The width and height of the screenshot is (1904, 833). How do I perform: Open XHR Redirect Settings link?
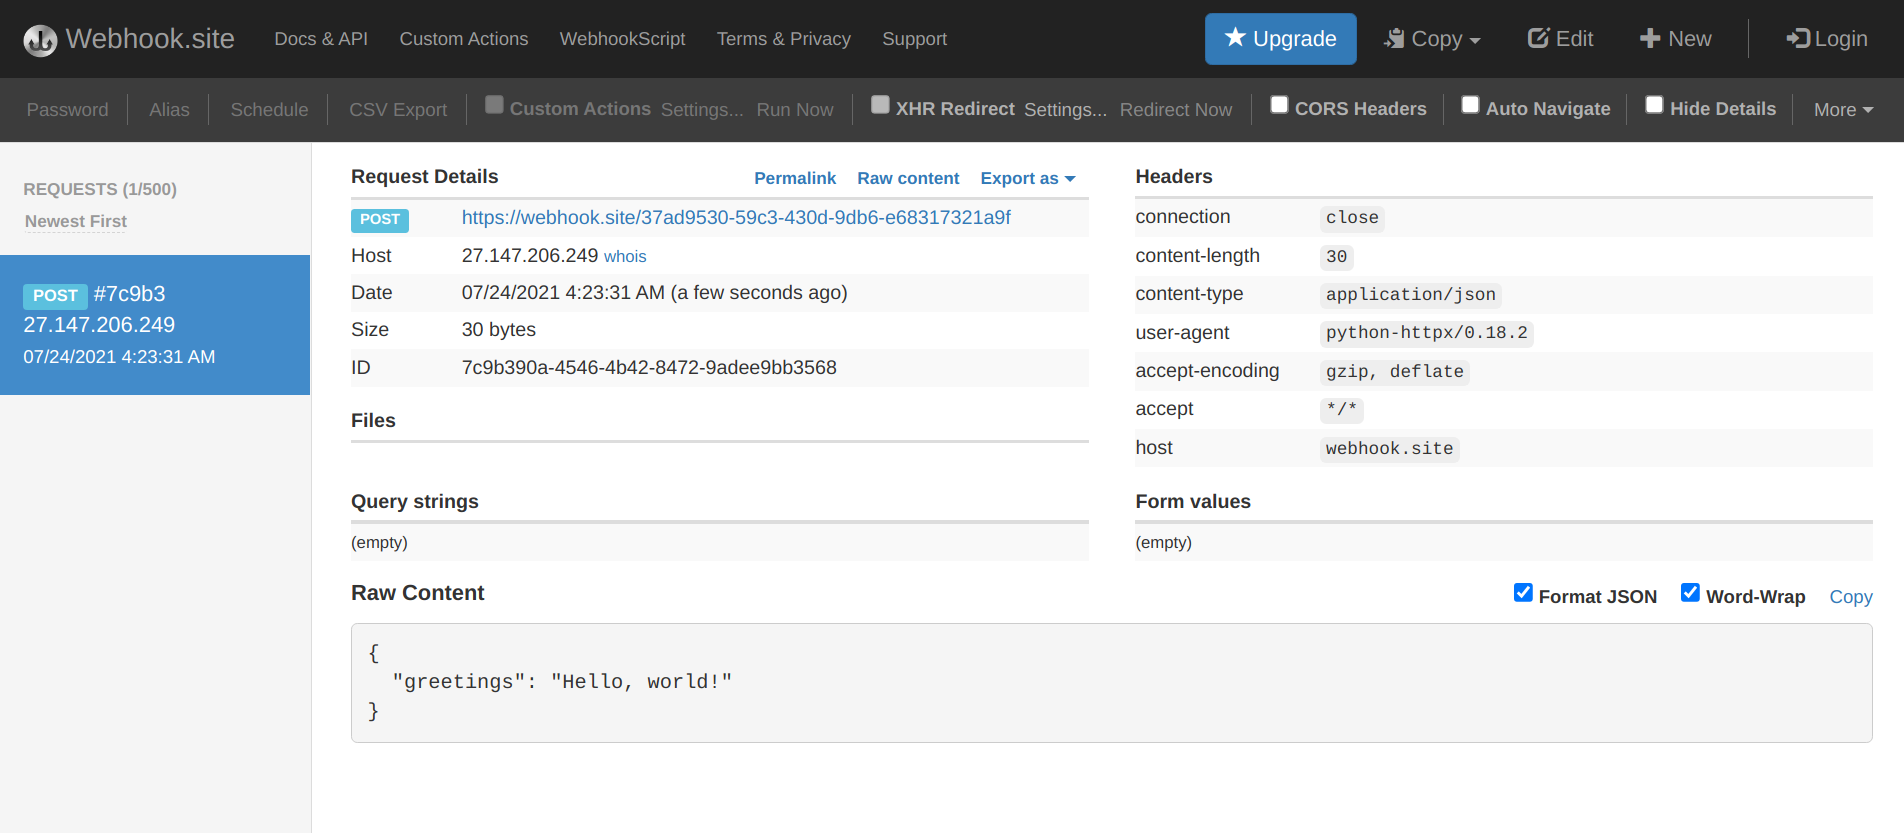click(x=1065, y=110)
